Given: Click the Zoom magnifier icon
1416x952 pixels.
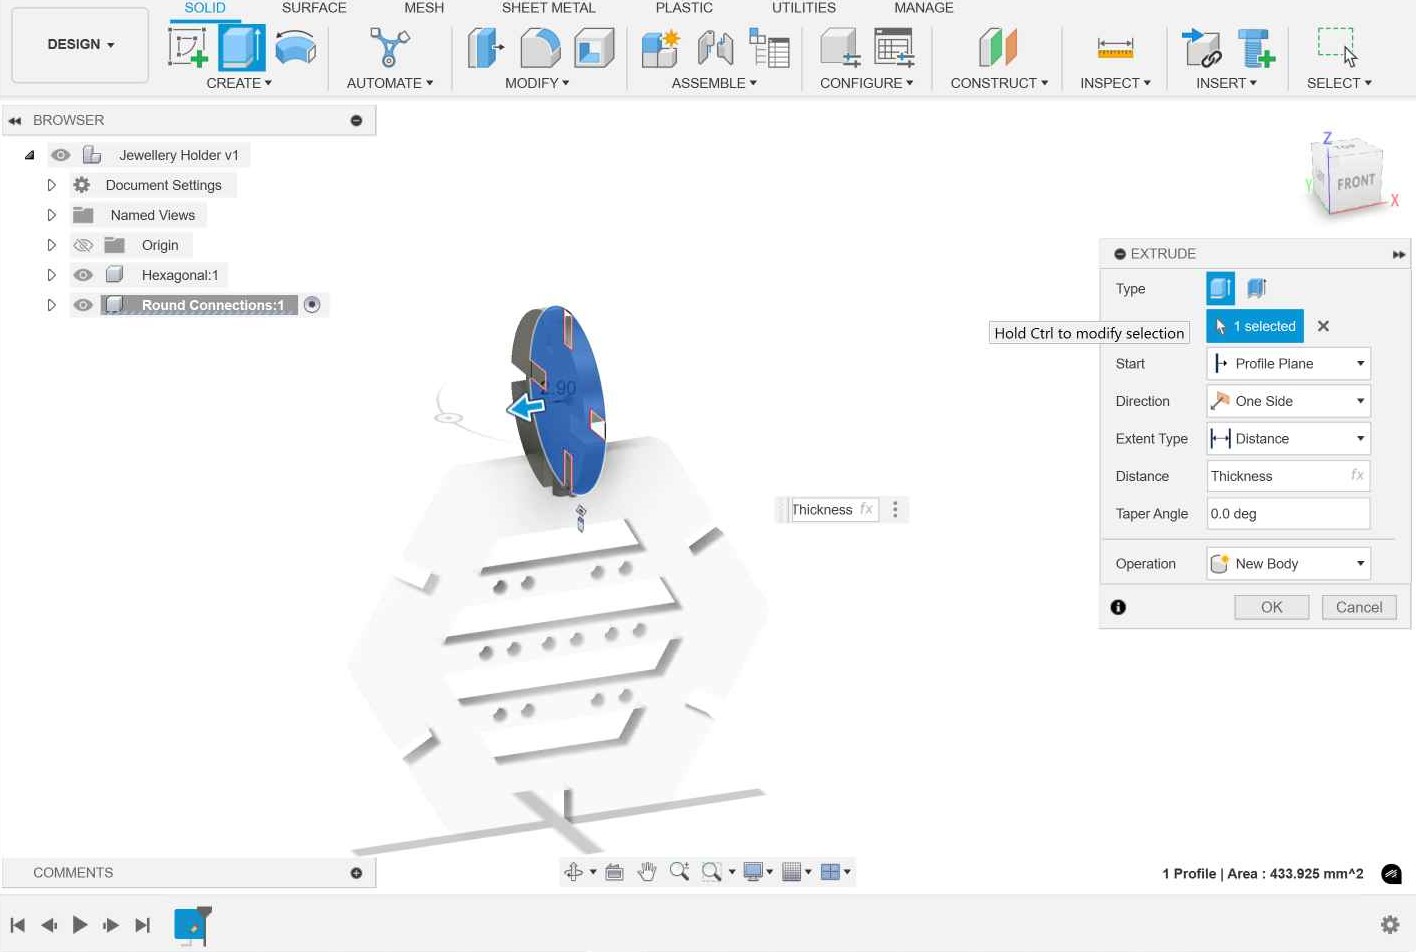Looking at the screenshot, I should (679, 872).
